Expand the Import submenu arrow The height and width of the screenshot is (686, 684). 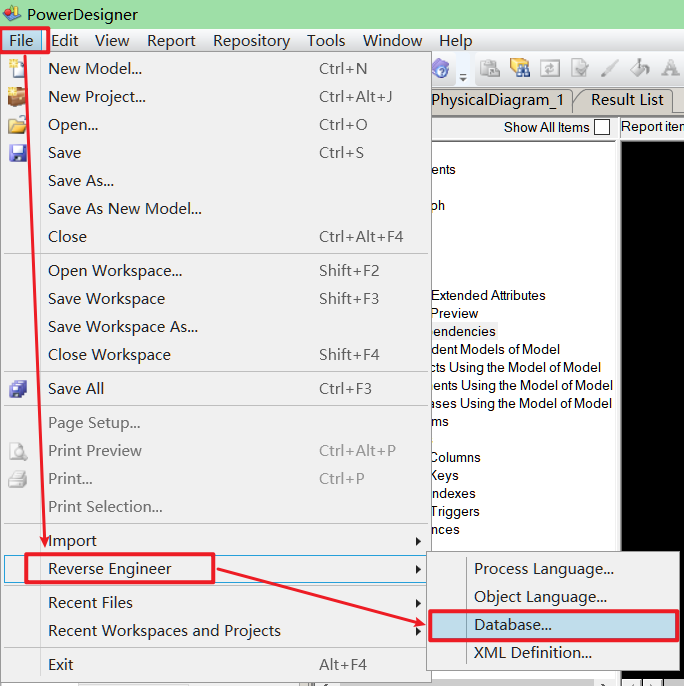click(x=418, y=541)
